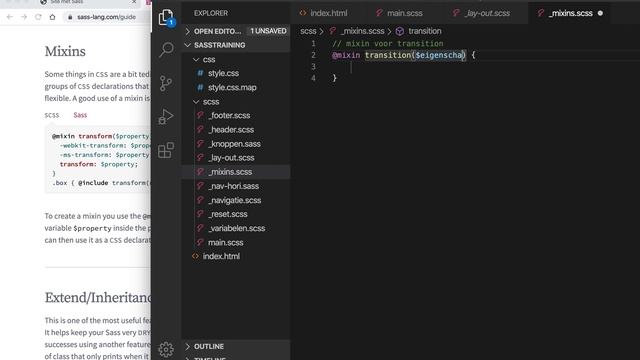
Task: Click the HTML icon on index.html tab
Action: coord(303,13)
